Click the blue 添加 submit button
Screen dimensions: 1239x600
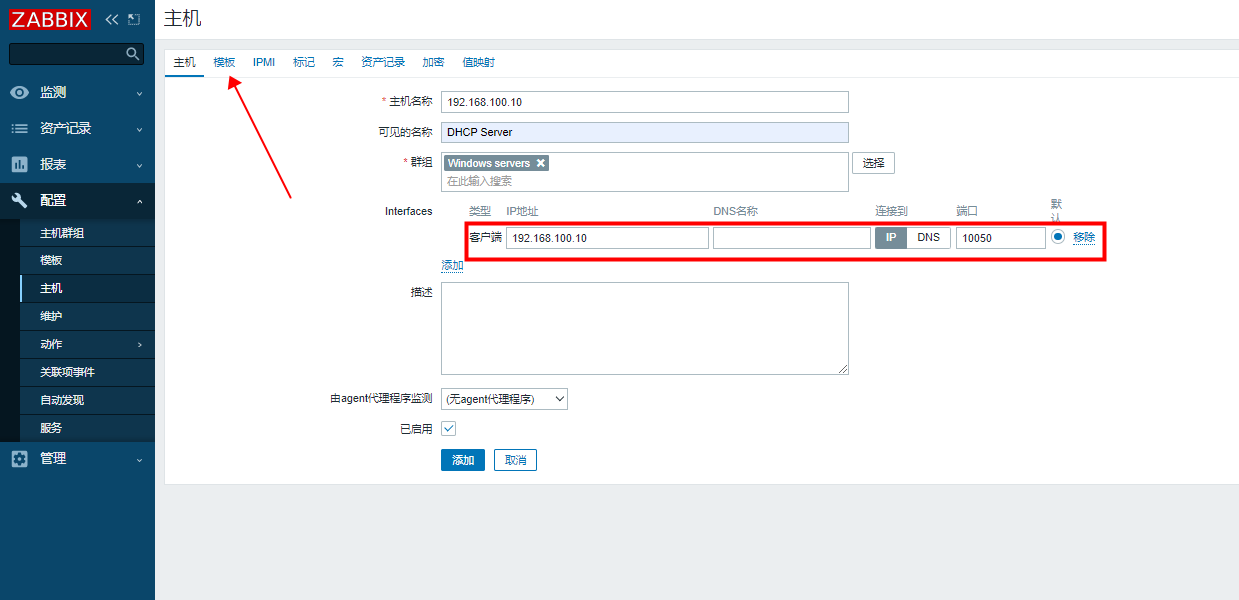coord(463,460)
